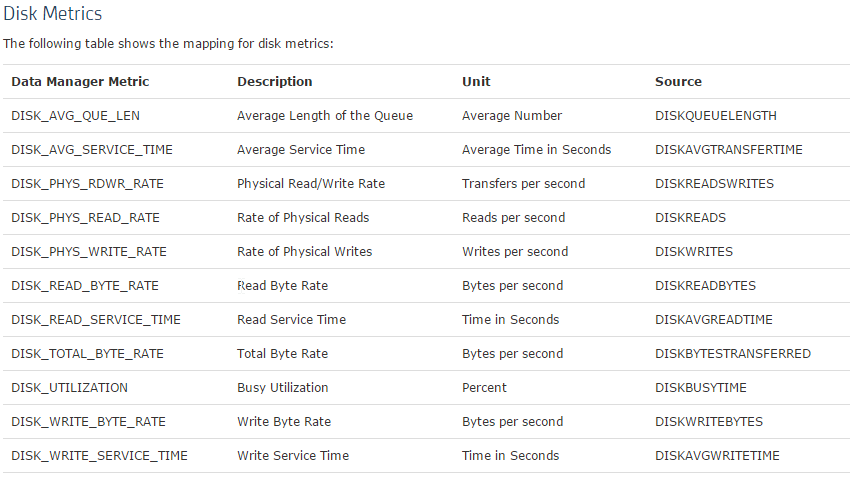Image resolution: width=863 pixels, height=479 pixels.
Task: Click the DISK_UTILIZATION metric name
Action: coord(69,388)
